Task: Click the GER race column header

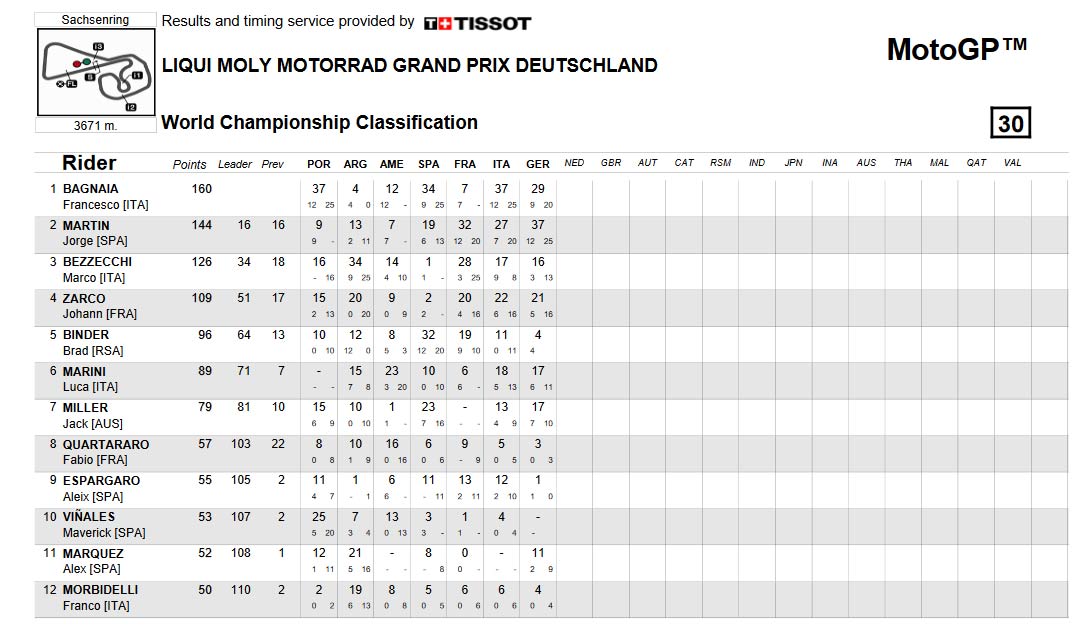Action: (538, 164)
